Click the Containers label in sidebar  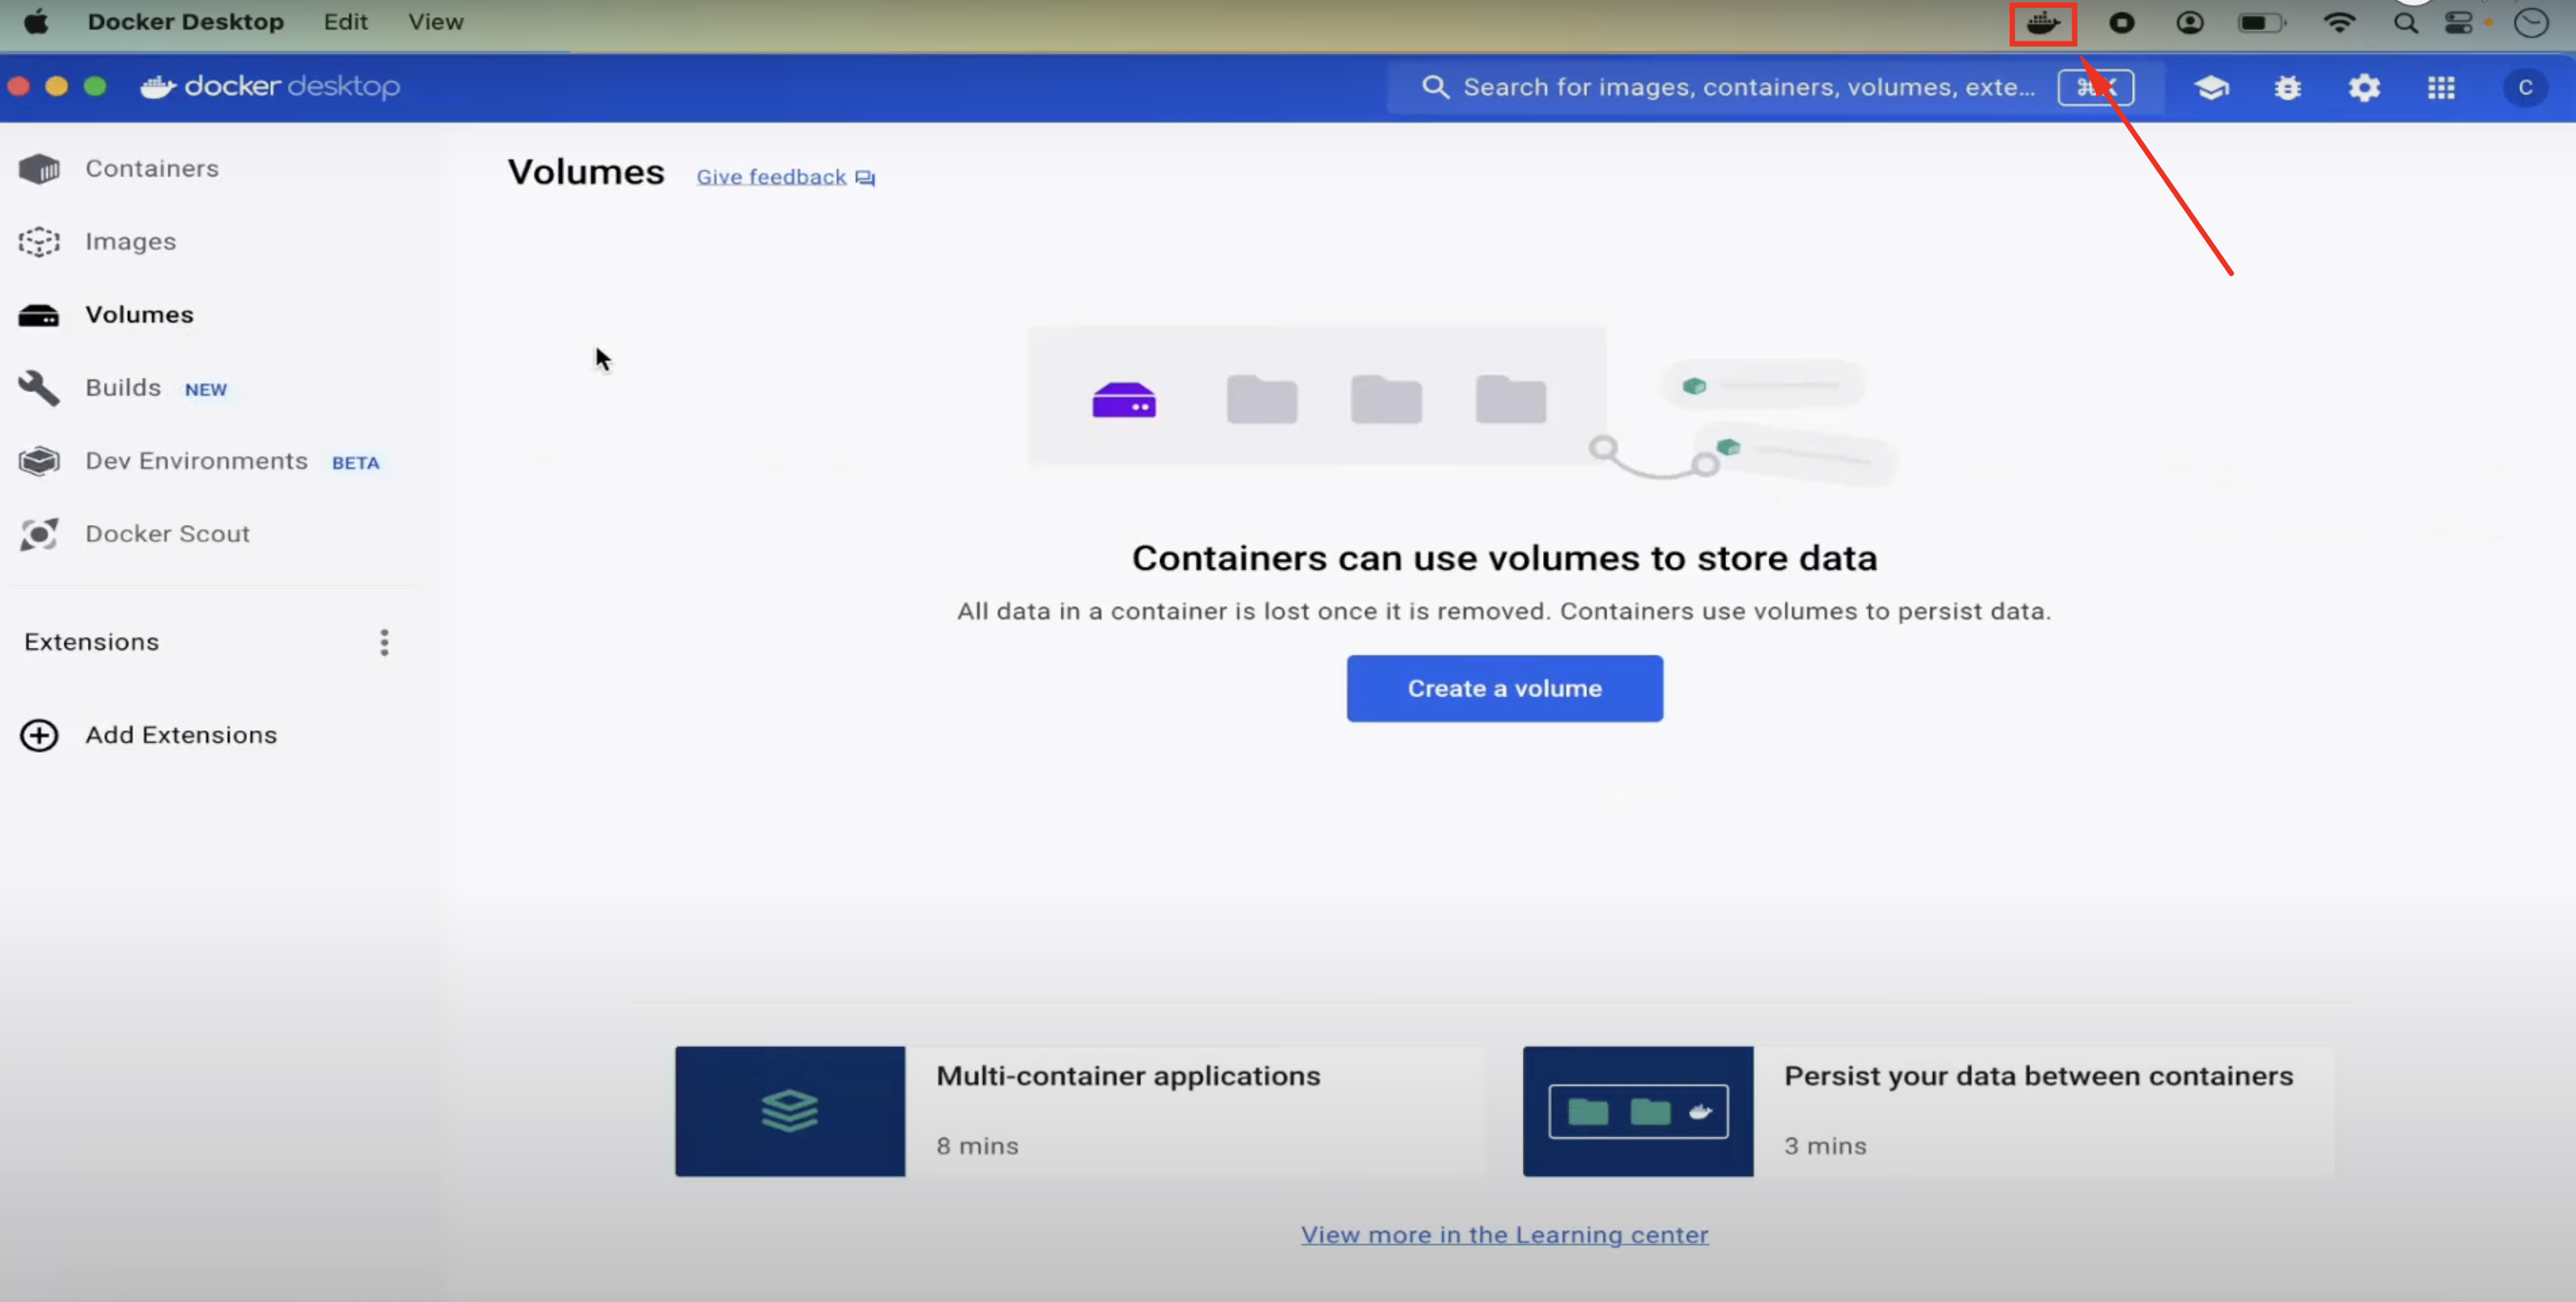[x=152, y=169]
